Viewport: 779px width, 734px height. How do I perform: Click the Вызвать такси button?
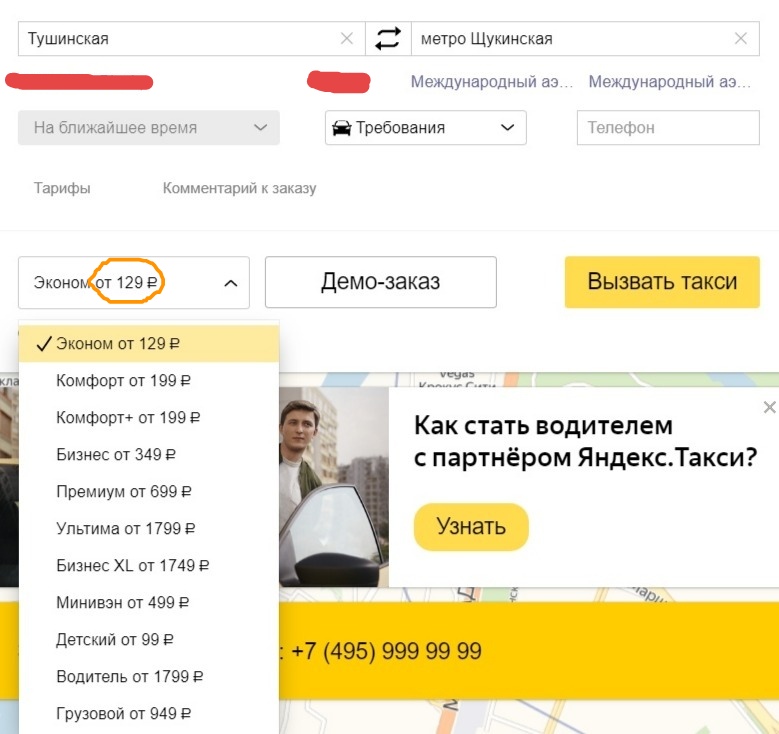click(x=662, y=282)
